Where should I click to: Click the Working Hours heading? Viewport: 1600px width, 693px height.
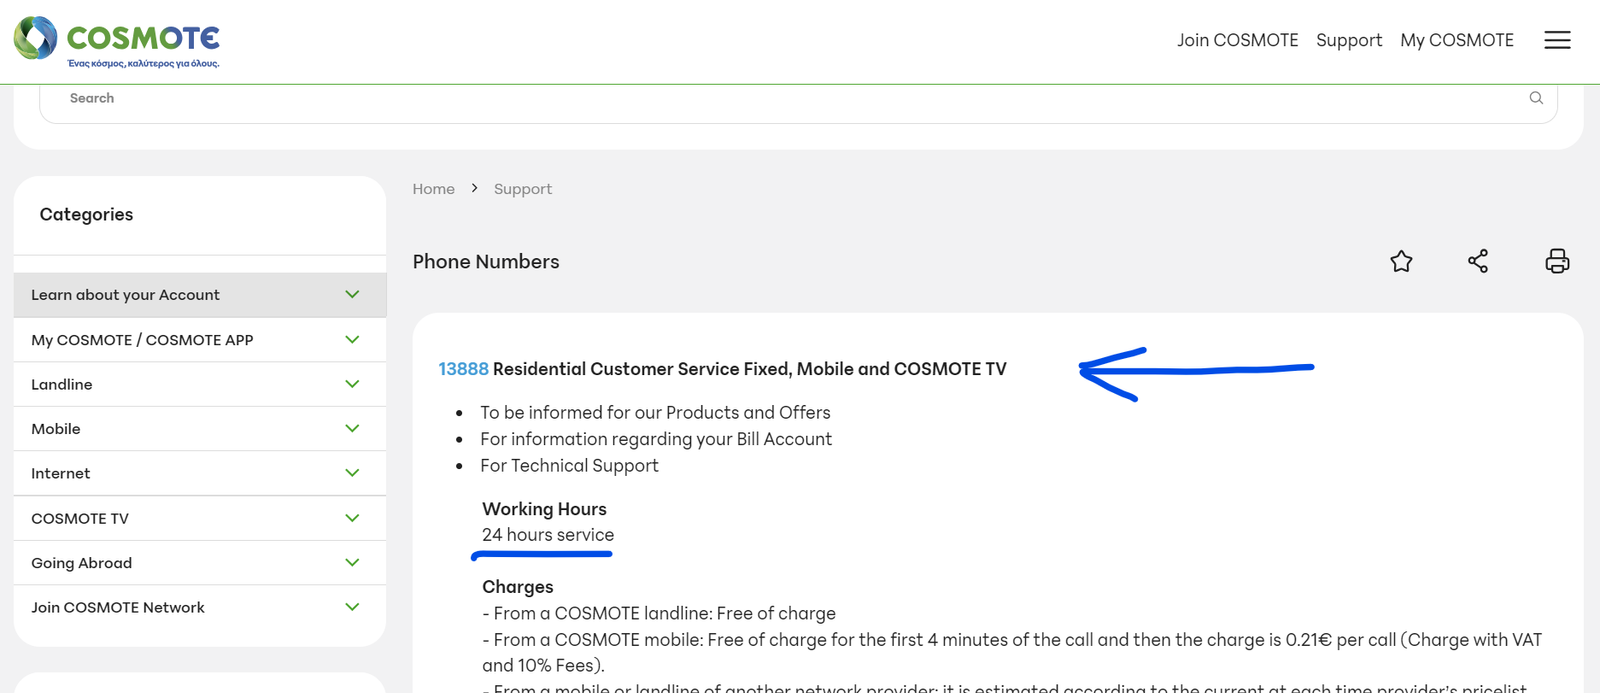point(544,509)
